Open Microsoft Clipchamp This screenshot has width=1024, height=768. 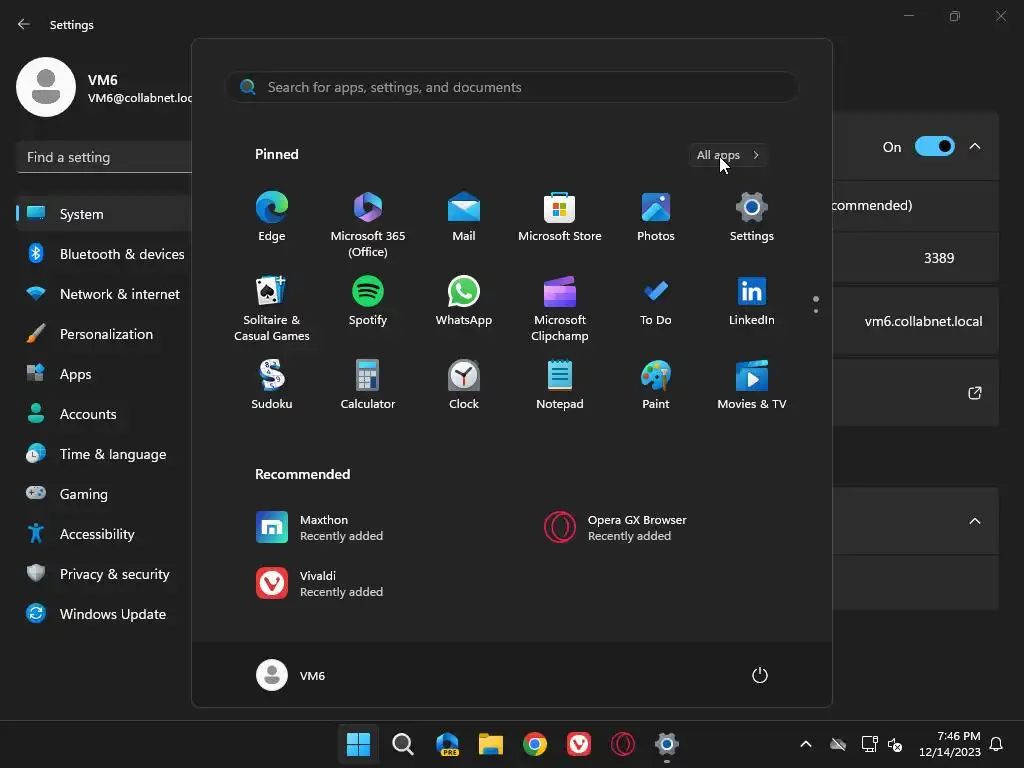click(x=560, y=309)
